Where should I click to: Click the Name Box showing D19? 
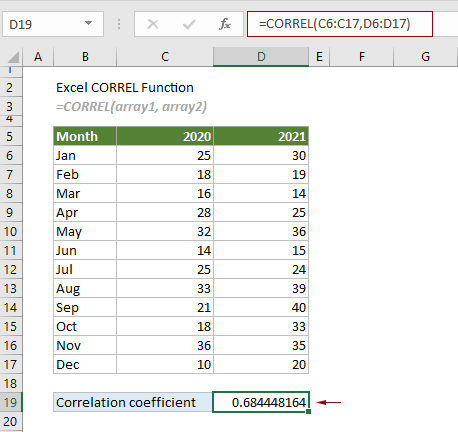point(53,24)
